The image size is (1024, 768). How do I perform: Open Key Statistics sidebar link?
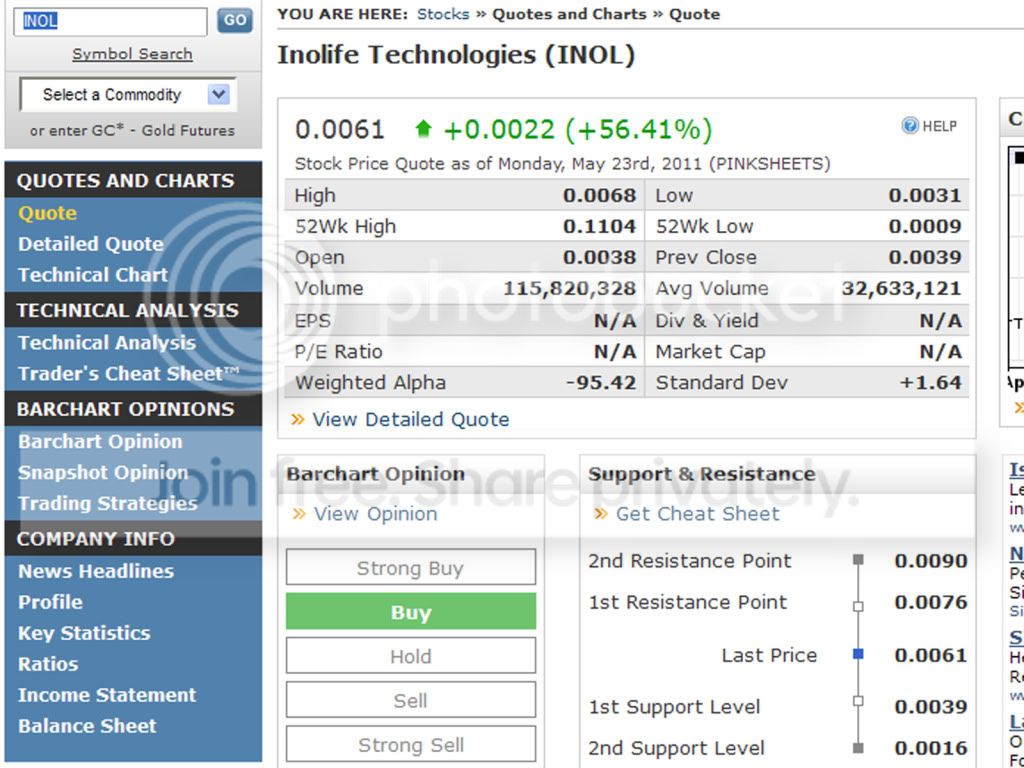coord(84,633)
